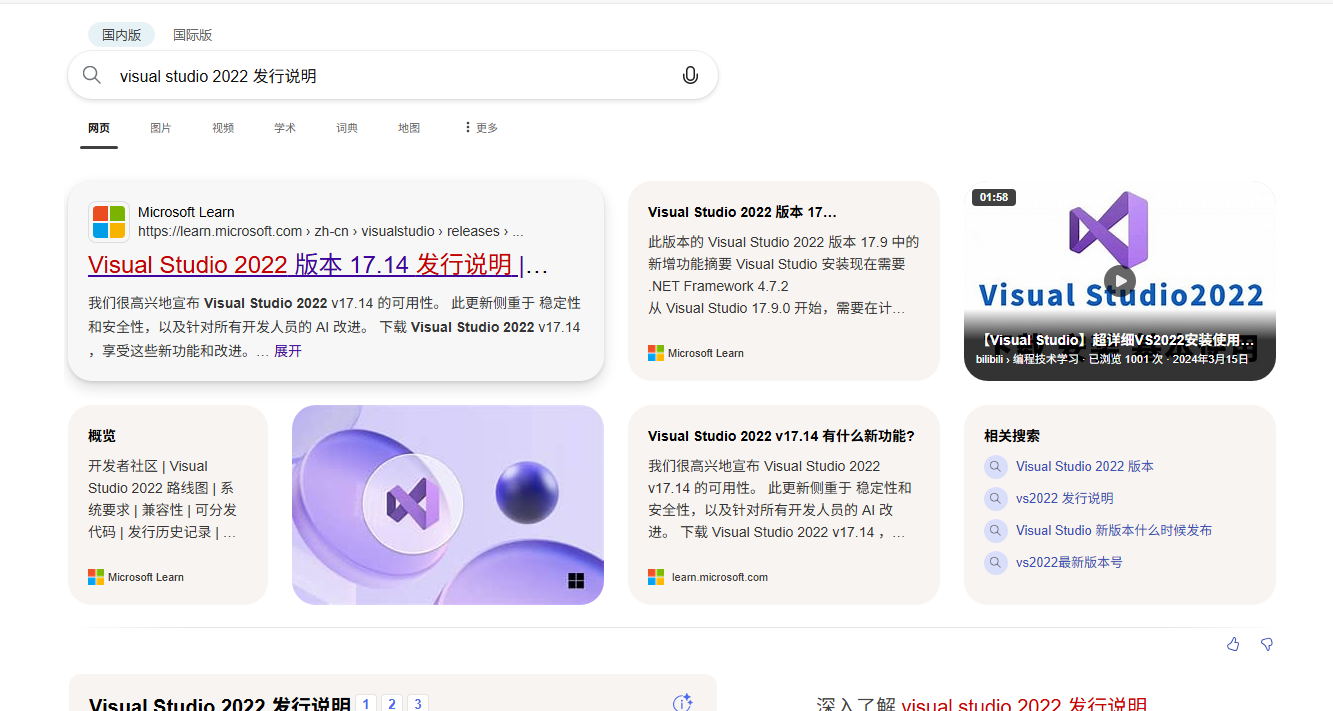Open the 词典 tab
This screenshot has width=1333, height=711.
coord(347,128)
